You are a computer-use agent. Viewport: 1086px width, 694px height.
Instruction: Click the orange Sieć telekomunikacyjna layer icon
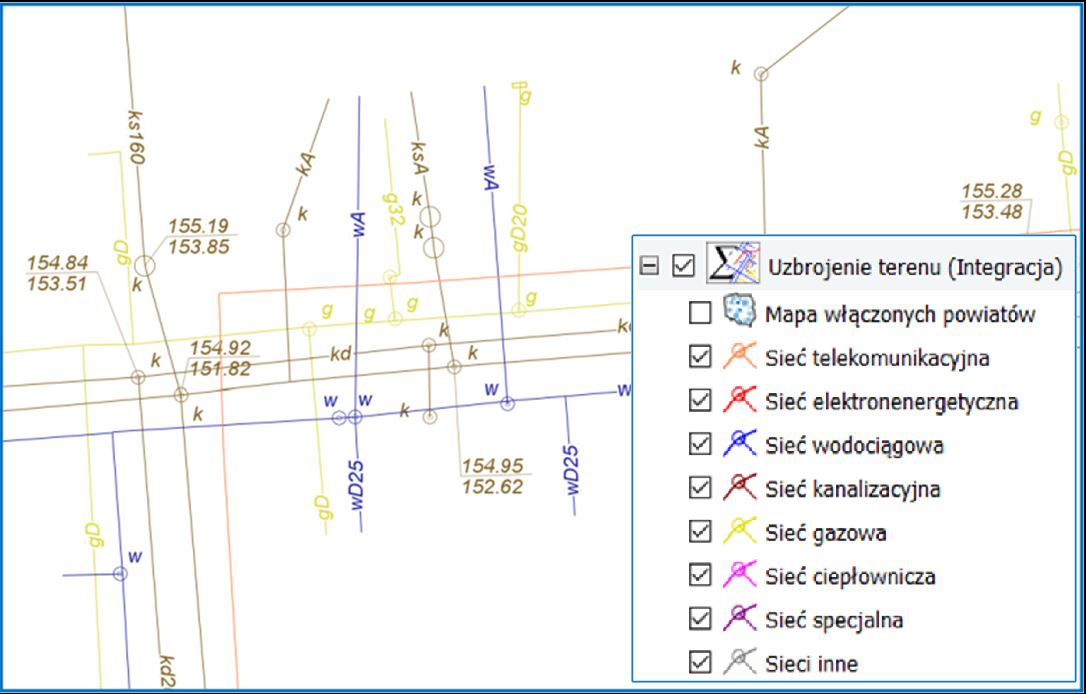[737, 357]
